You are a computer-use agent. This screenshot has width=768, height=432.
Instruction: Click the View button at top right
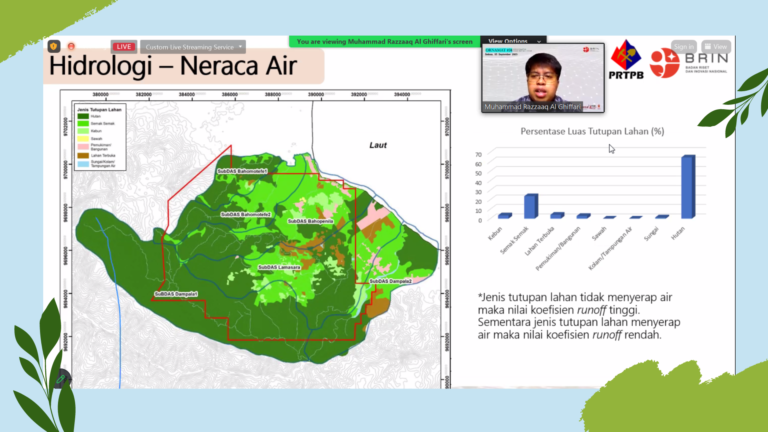[716, 46]
